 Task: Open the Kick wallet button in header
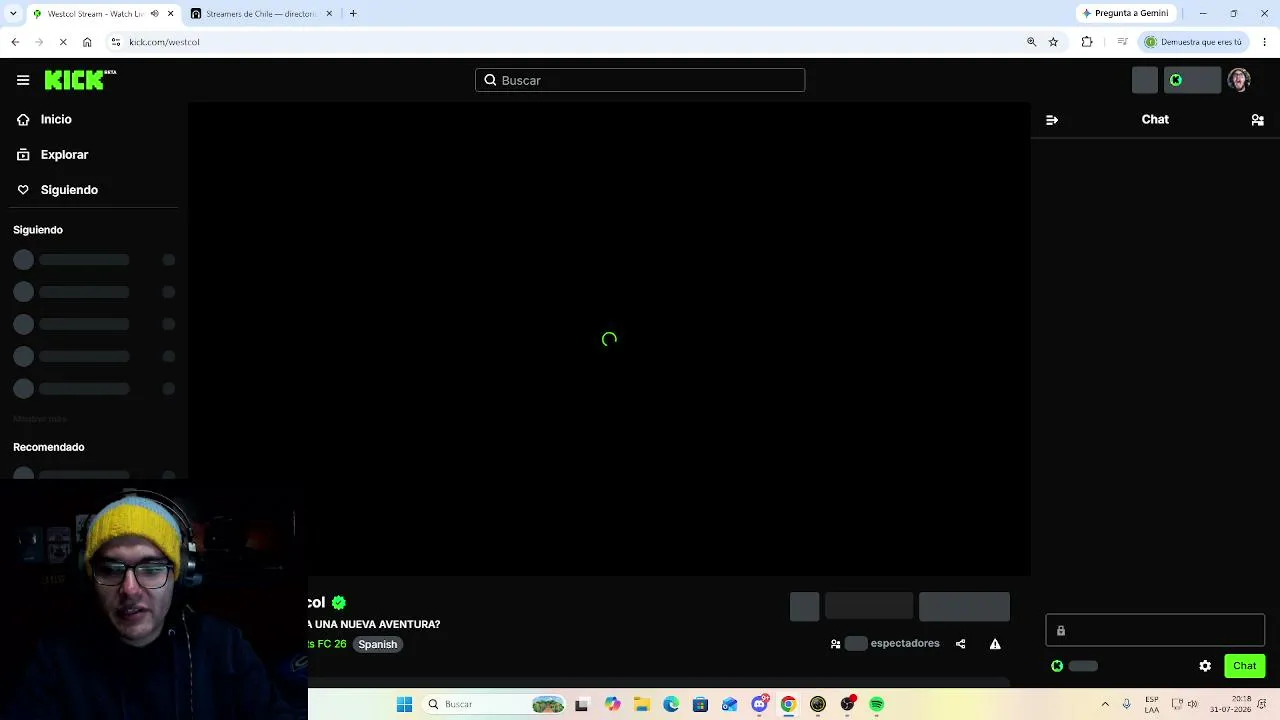1192,80
